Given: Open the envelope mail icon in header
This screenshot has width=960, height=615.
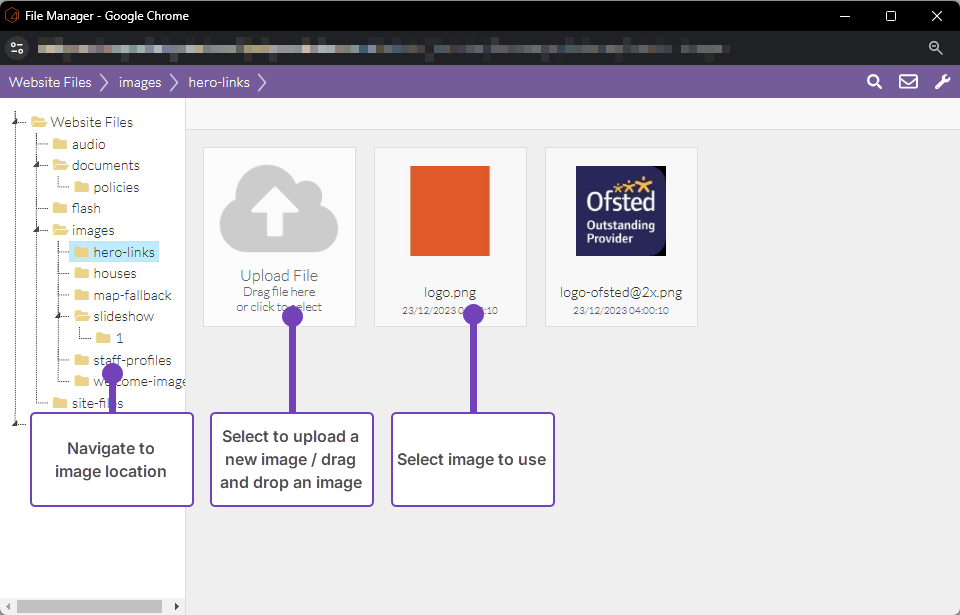Looking at the screenshot, I should pos(908,82).
